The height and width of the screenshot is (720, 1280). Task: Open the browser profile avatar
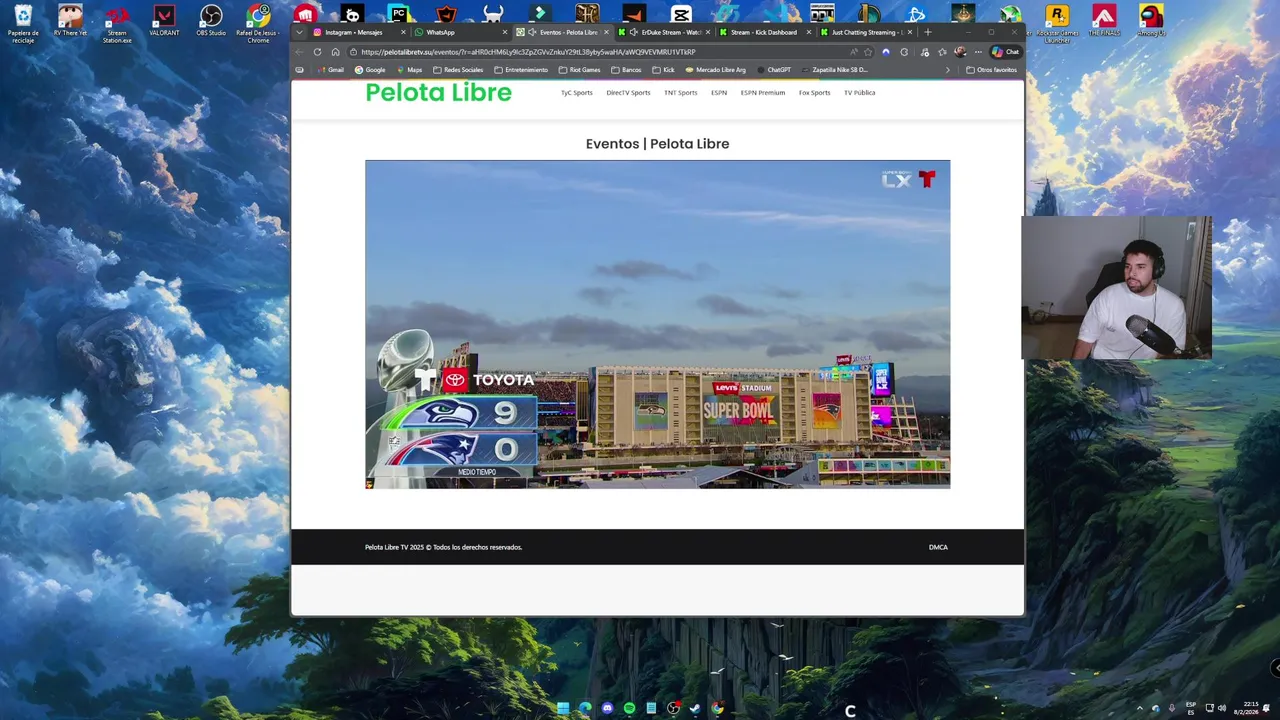pyautogui.click(x=960, y=52)
